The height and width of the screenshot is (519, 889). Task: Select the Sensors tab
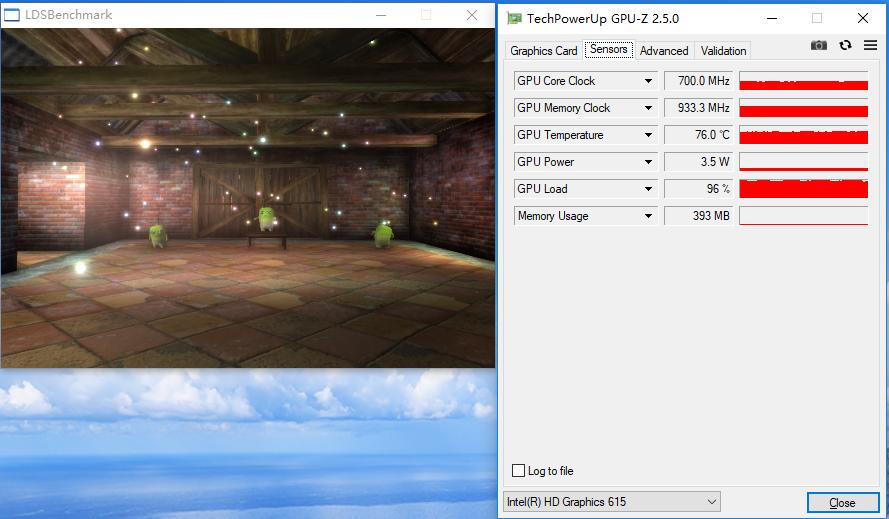pyautogui.click(x=608, y=49)
